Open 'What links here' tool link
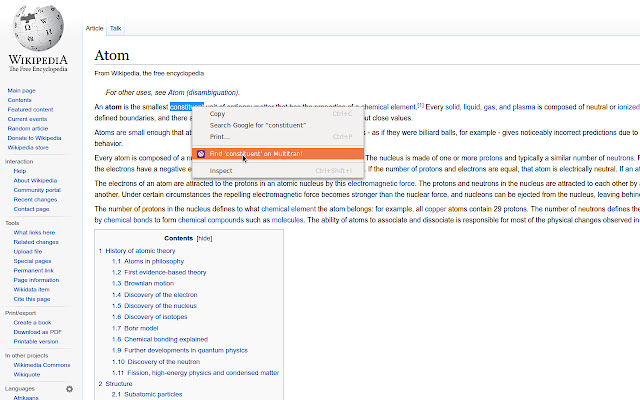The height and width of the screenshot is (400, 640). coord(34,233)
